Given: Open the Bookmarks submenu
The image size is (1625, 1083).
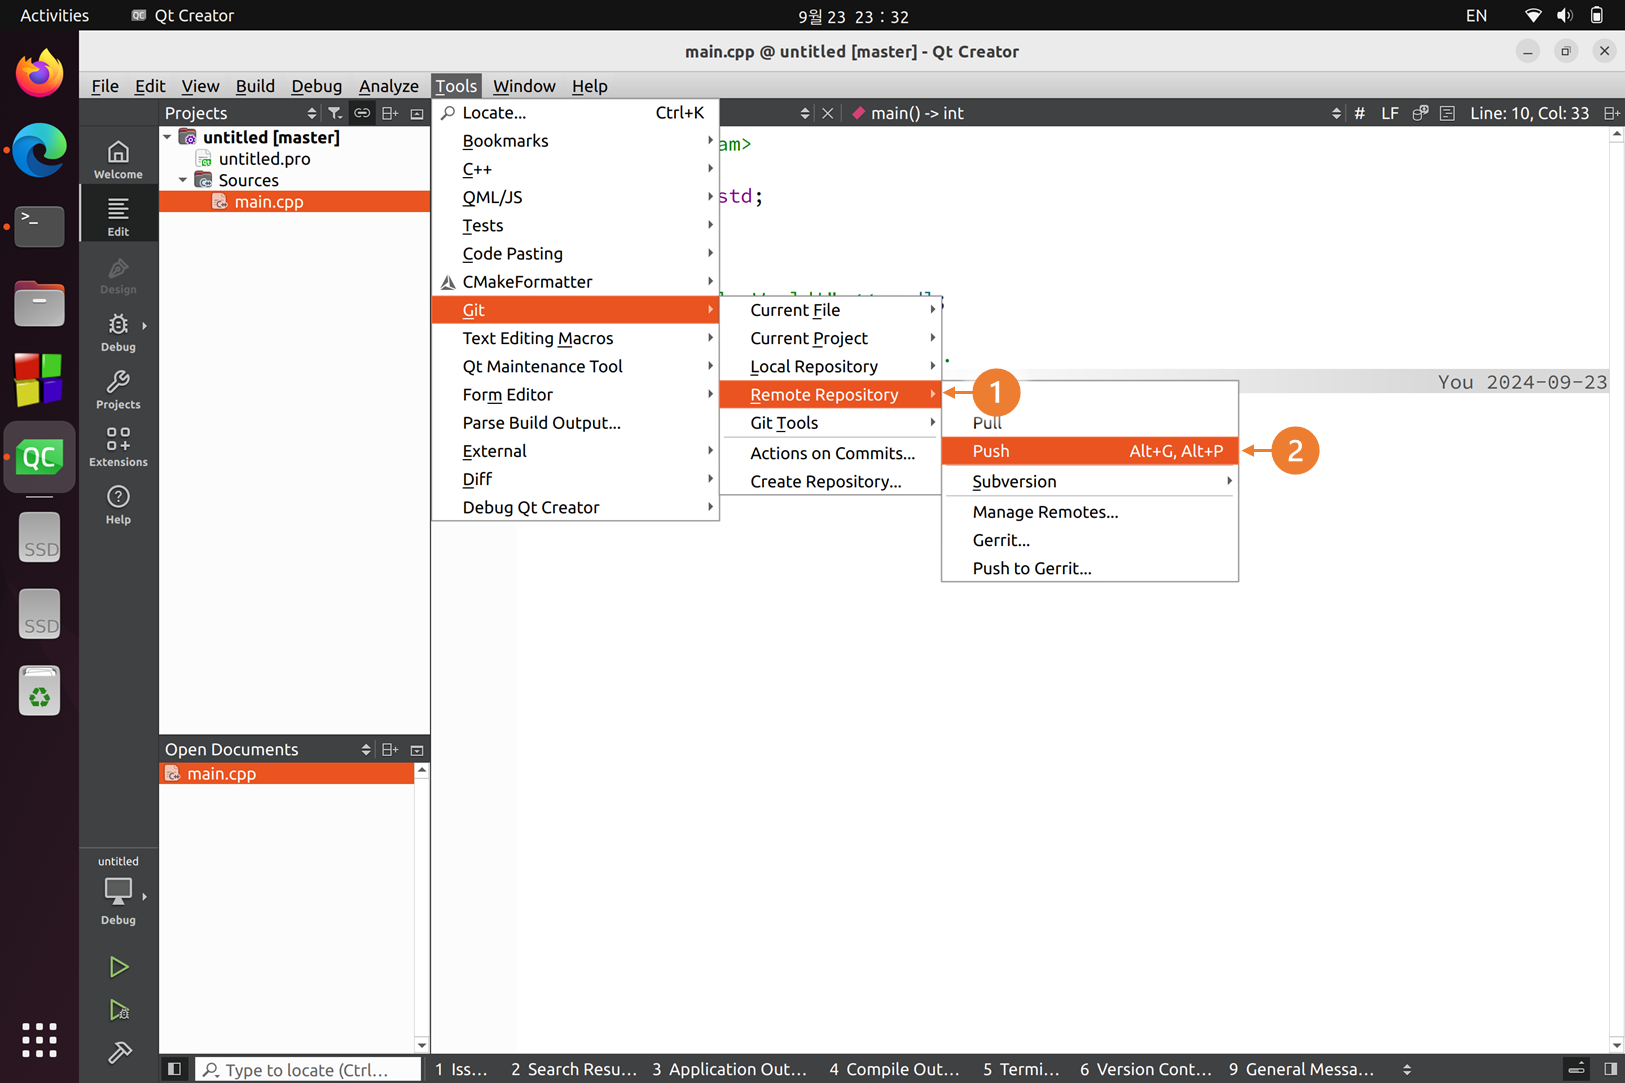Looking at the screenshot, I should pyautogui.click(x=575, y=141).
